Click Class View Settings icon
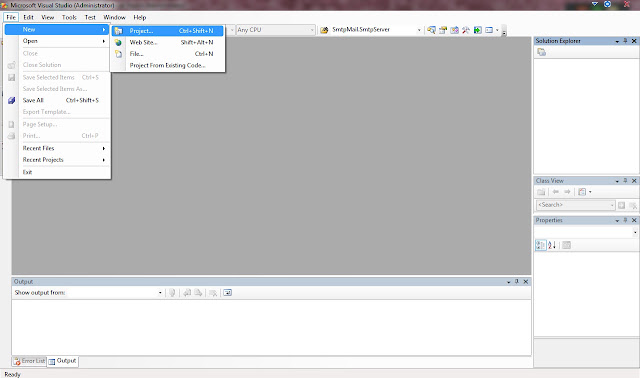The width and height of the screenshot is (640, 378). pos(582,192)
